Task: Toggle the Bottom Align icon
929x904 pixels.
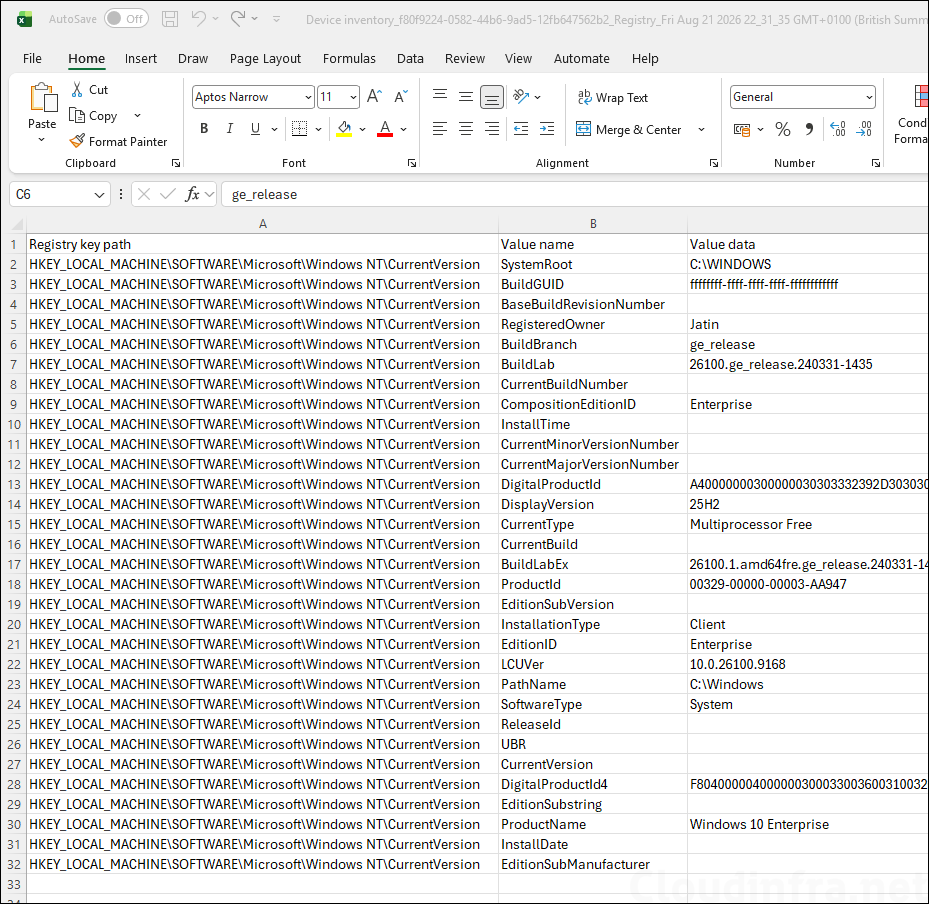Action: point(492,97)
